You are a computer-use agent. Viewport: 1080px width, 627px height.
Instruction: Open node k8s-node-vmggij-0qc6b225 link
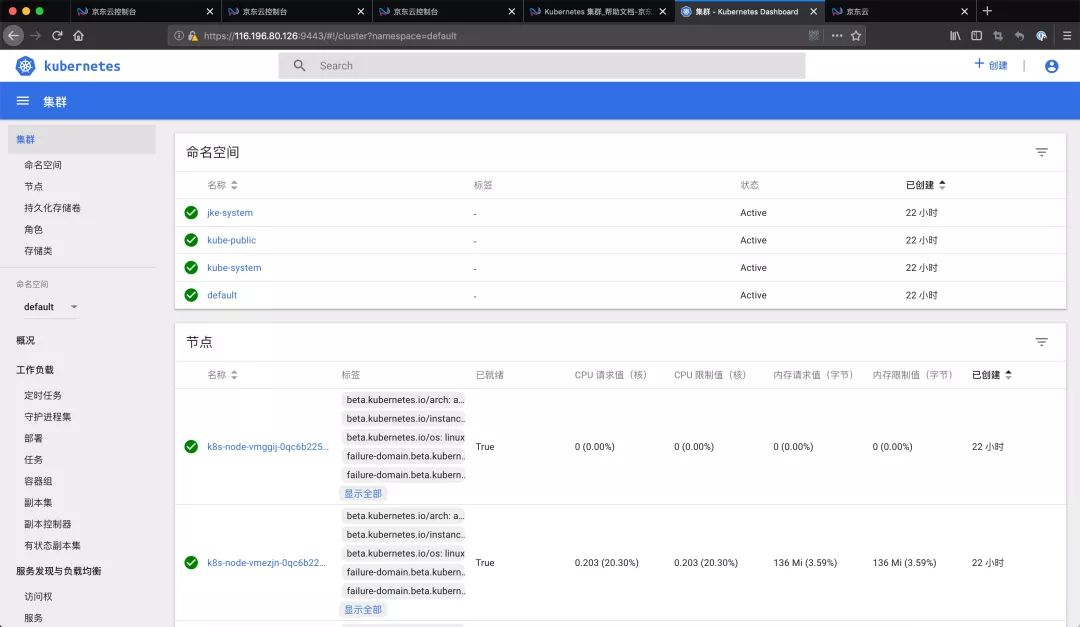[x=267, y=446]
